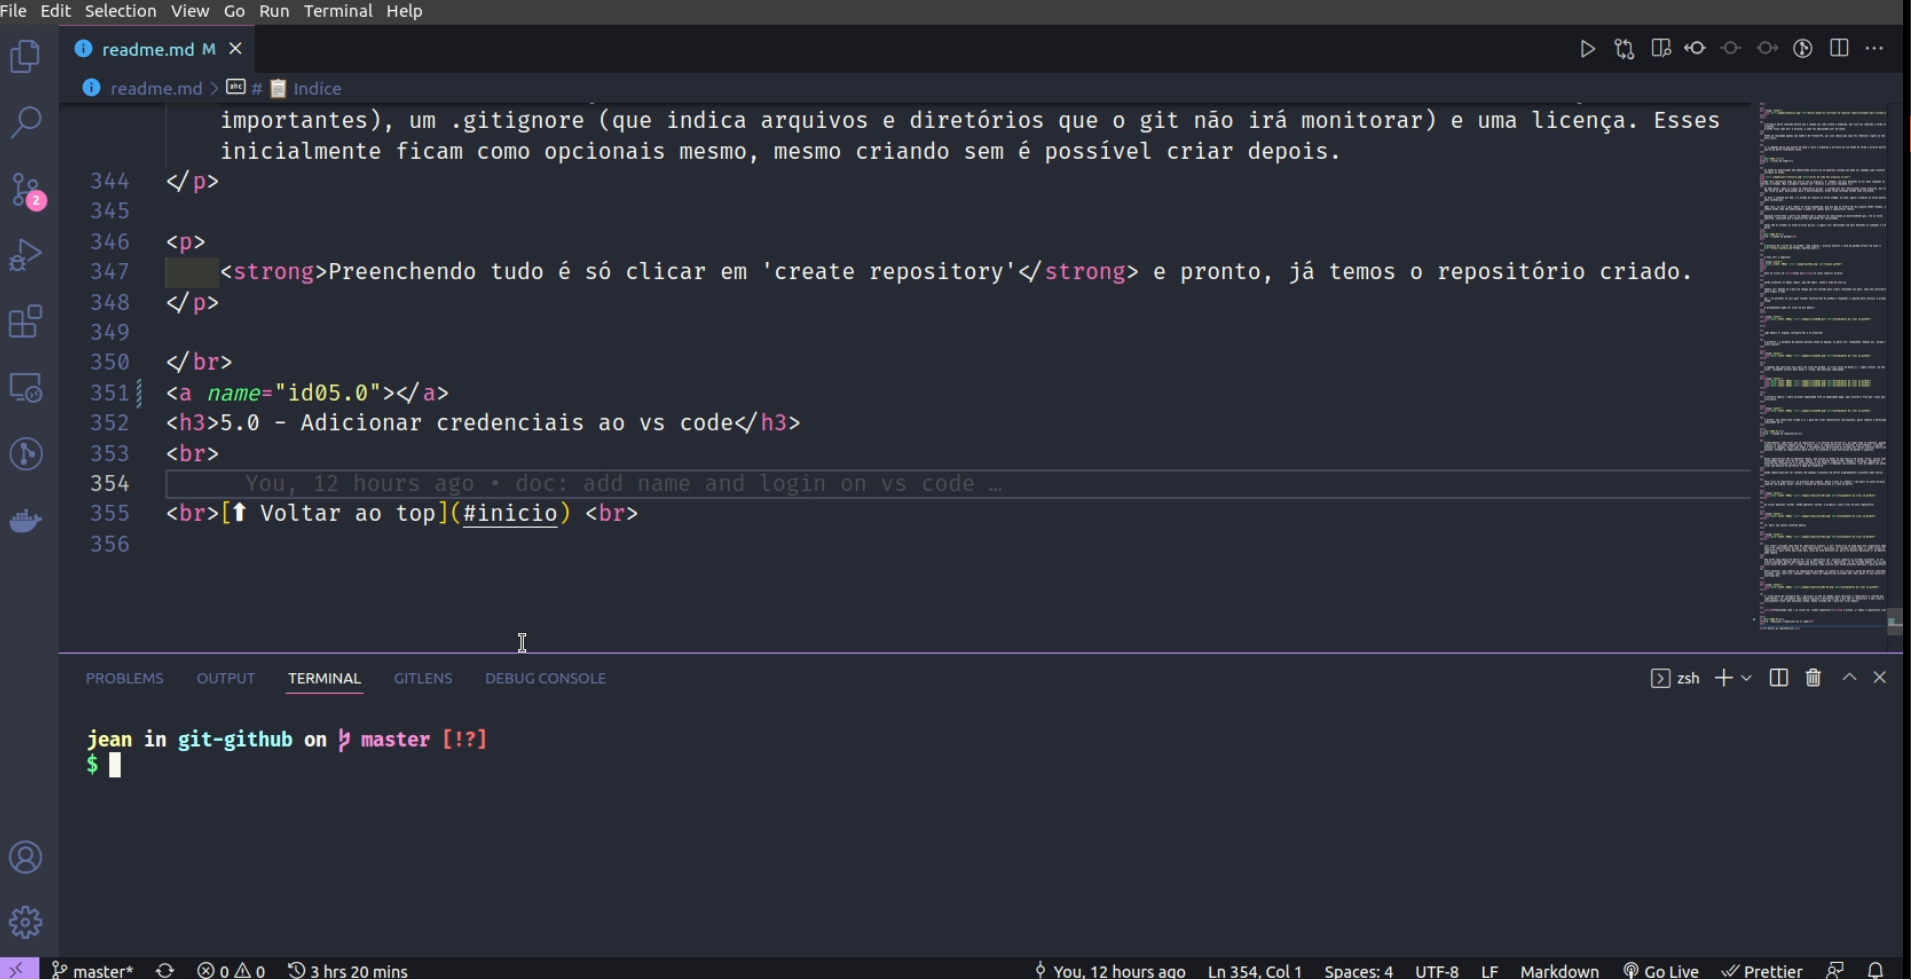
Task: Split the editor to the right
Action: click(1839, 48)
